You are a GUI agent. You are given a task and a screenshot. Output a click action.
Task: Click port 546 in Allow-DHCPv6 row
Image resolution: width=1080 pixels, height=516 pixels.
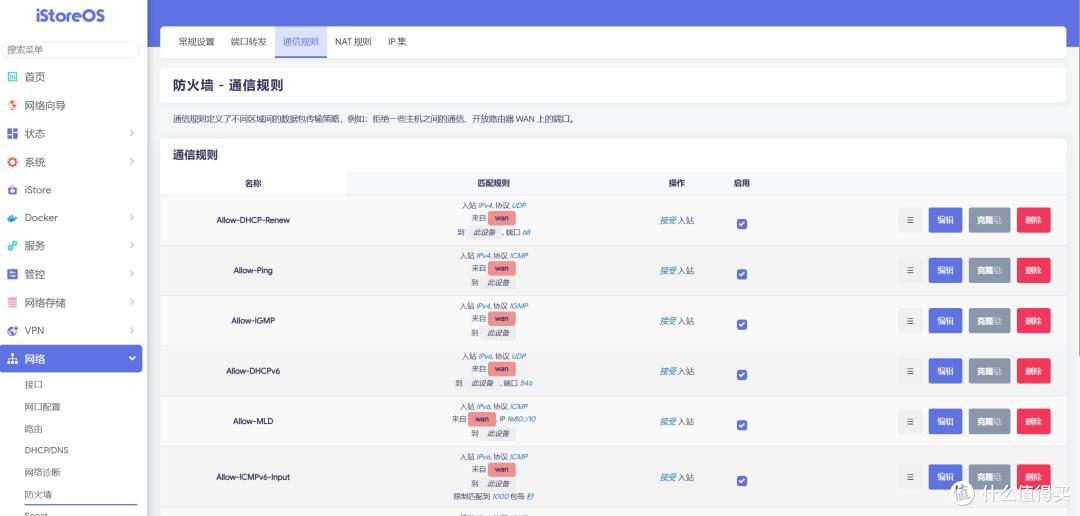pyautogui.click(x=526, y=383)
